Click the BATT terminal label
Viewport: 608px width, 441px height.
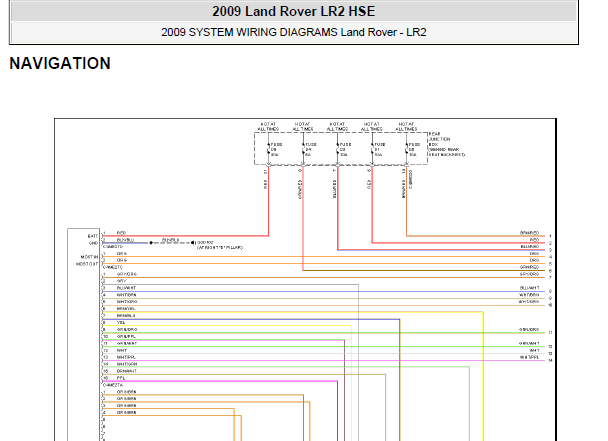[92, 236]
